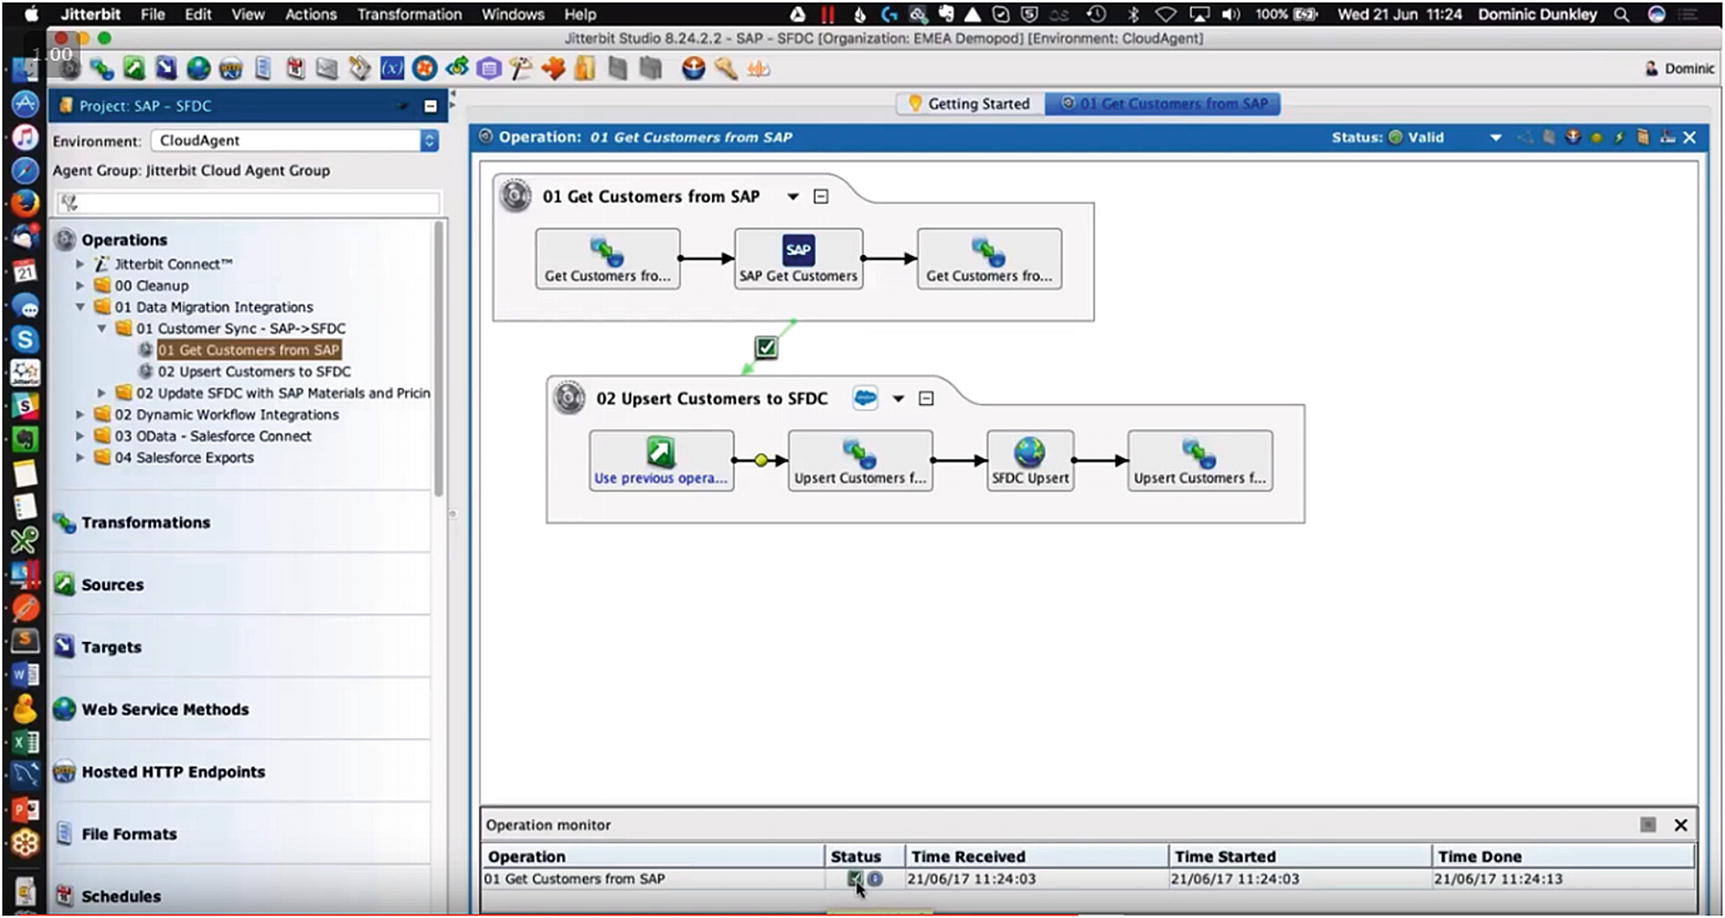Open the Transformation menu
Screen dimensions: 1725x918
[409, 14]
